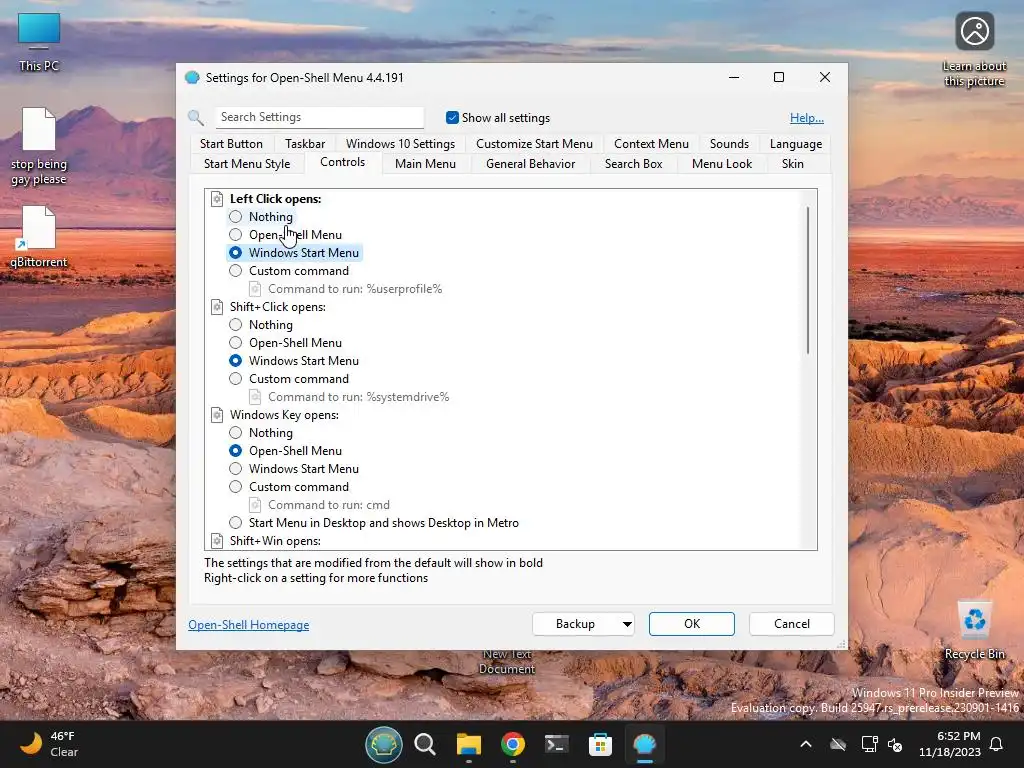Image resolution: width=1024 pixels, height=768 pixels.
Task: Open the Customize Start Menu tab
Action: pyautogui.click(x=534, y=144)
